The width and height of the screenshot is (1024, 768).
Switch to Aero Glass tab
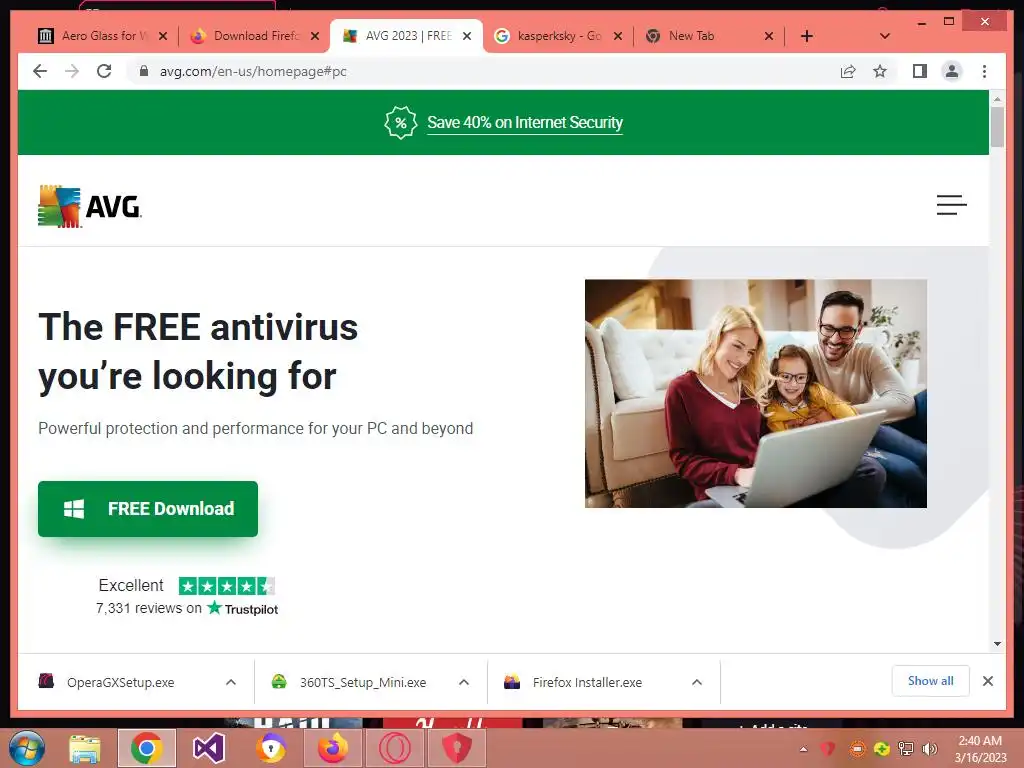click(x=103, y=36)
